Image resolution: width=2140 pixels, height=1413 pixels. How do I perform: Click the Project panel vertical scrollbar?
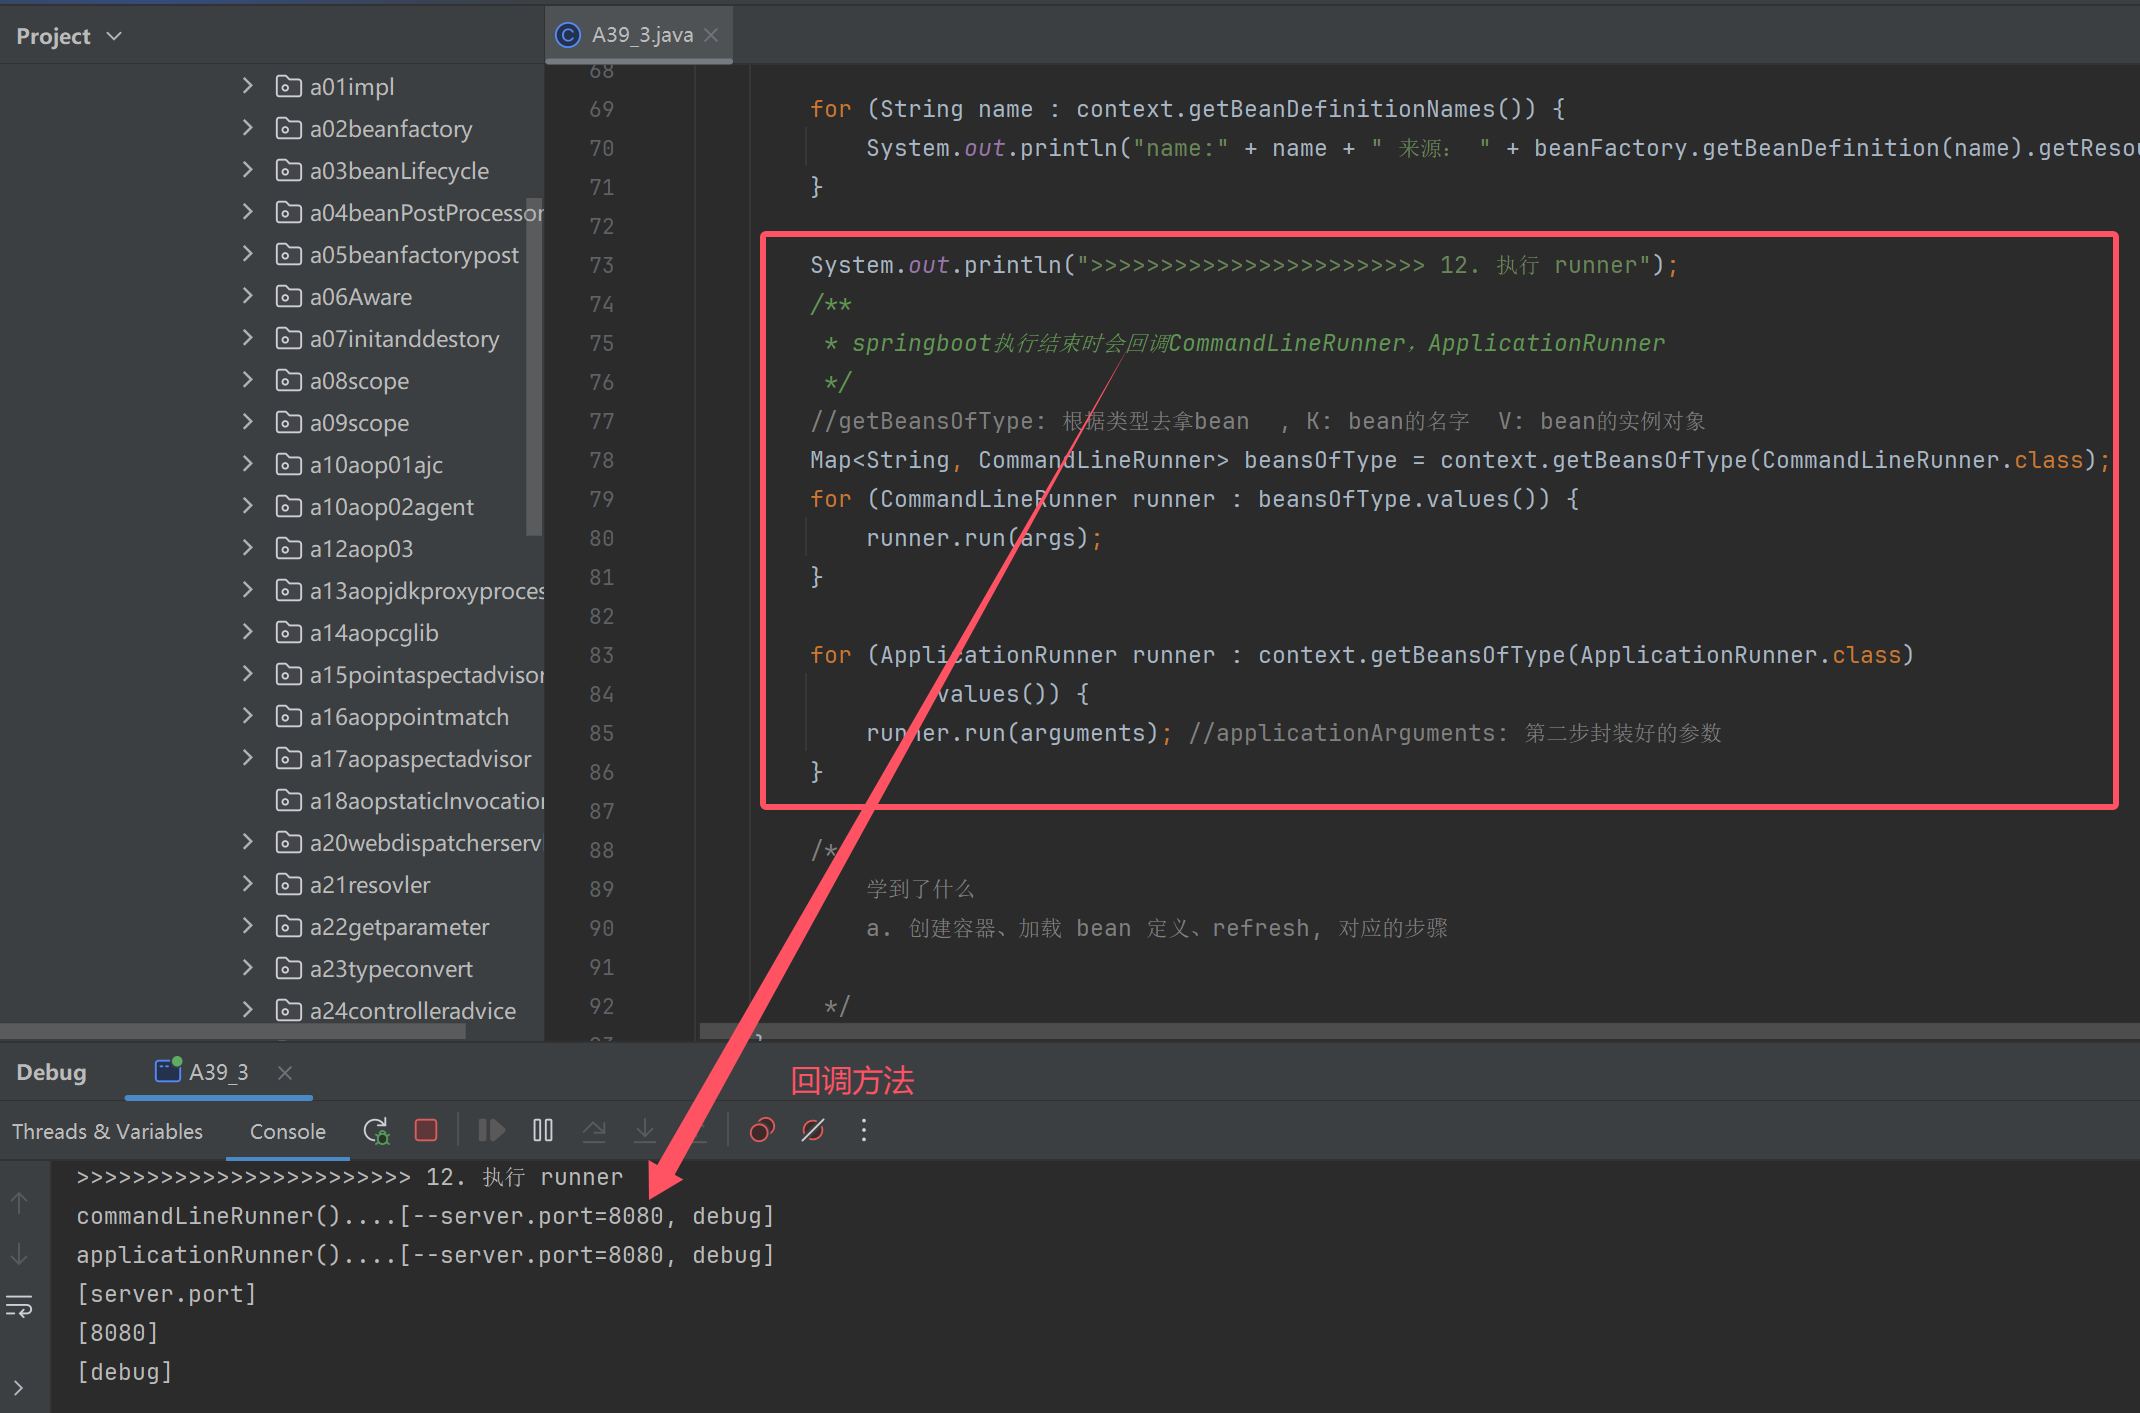(x=534, y=366)
